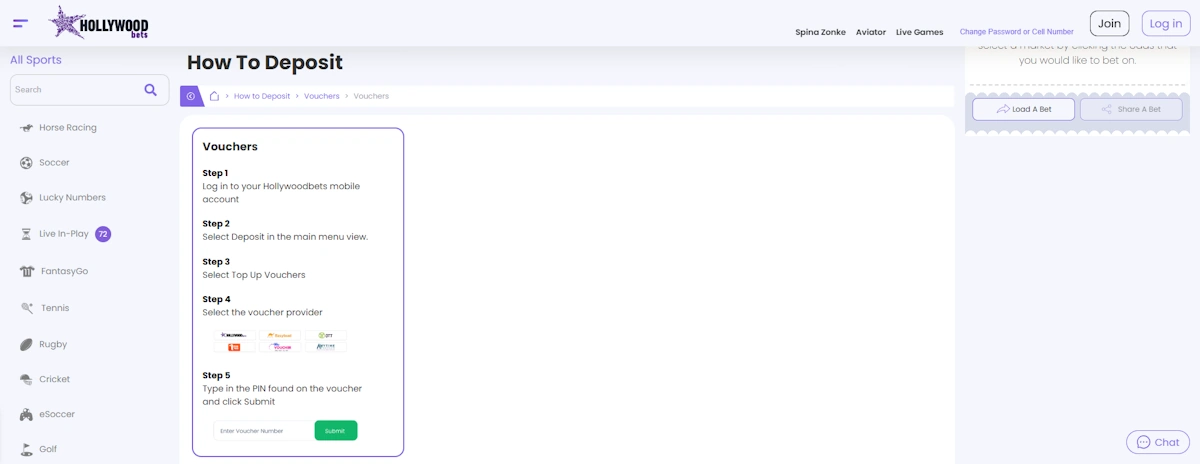Click the Load A Bet arrow icon
Viewport: 1200px width, 464px height.
click(1003, 109)
